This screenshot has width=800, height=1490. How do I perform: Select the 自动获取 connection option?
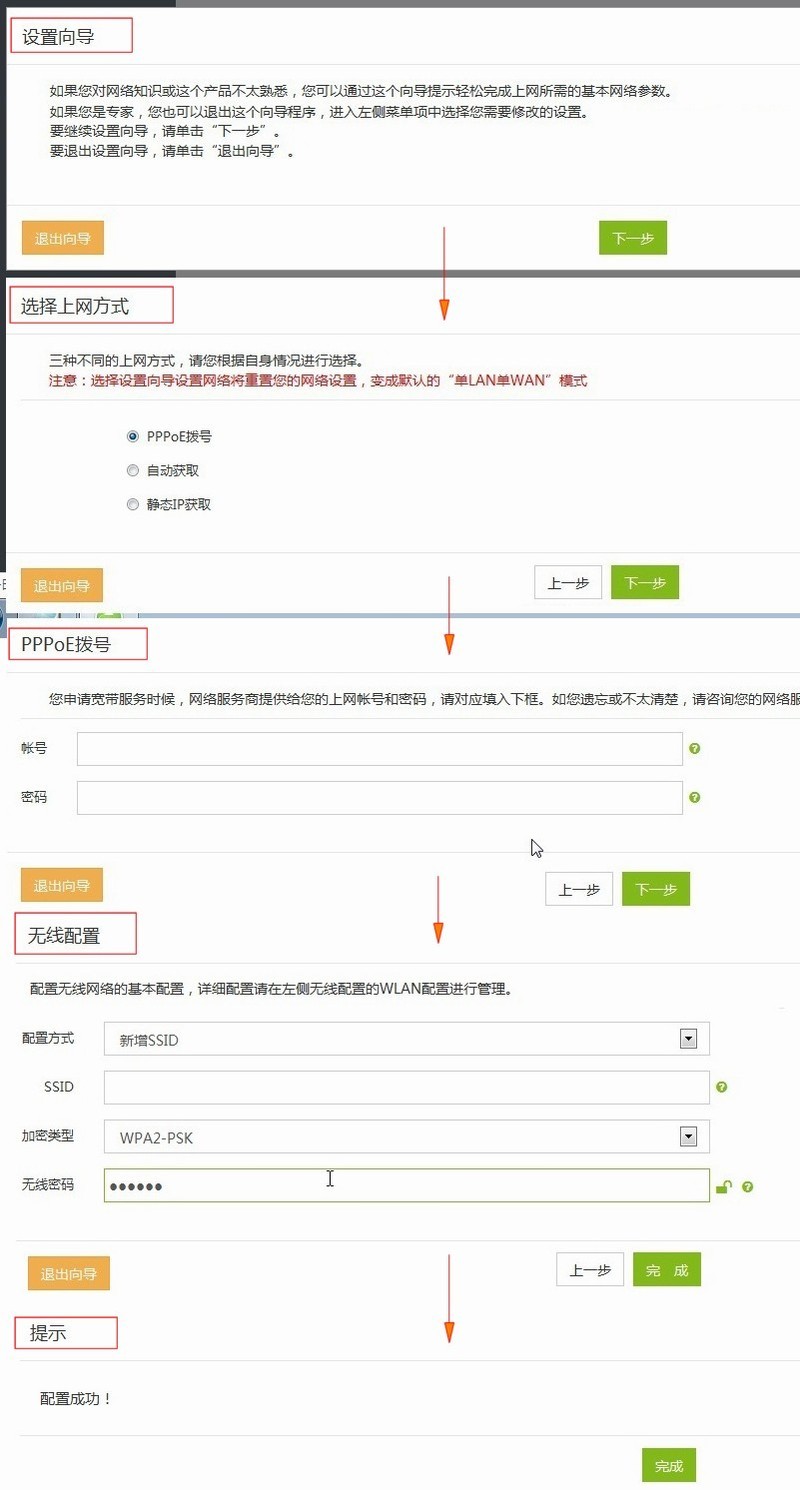133,470
